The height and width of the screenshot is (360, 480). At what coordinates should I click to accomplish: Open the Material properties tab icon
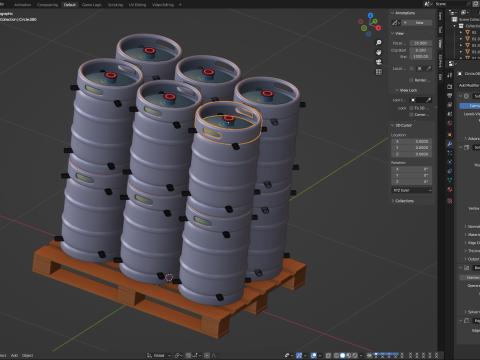tap(450, 189)
